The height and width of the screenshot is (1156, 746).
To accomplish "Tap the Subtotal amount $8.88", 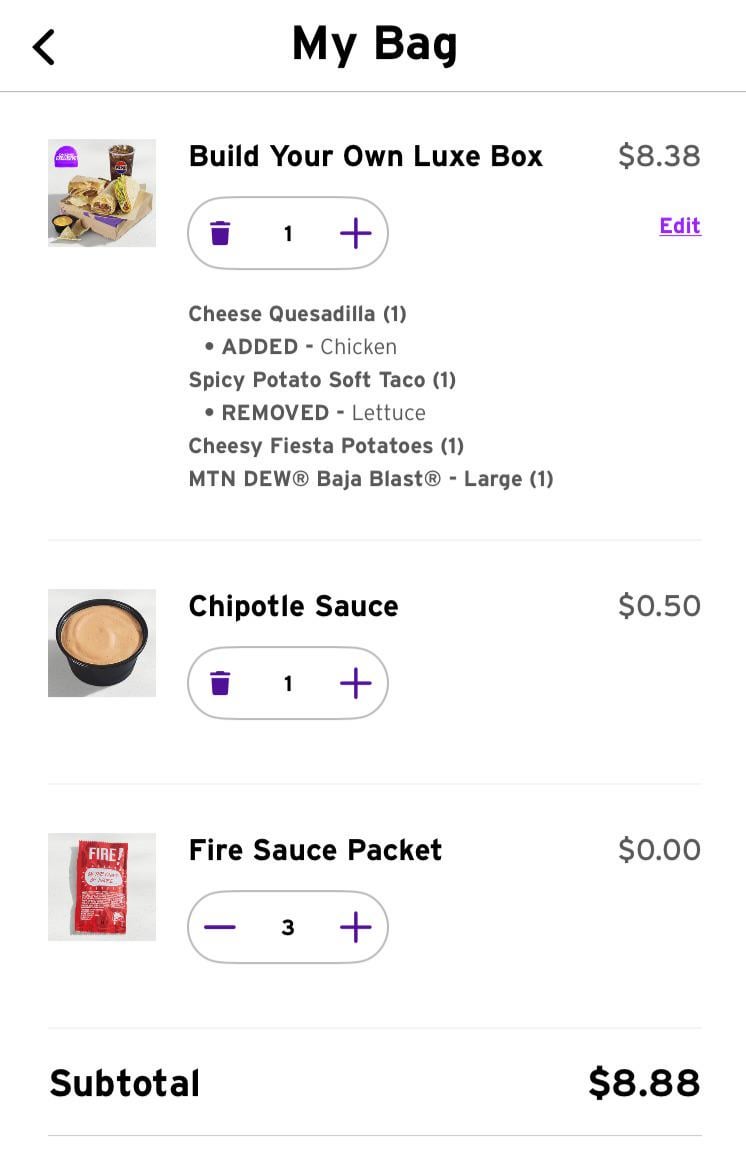I will (643, 1083).
